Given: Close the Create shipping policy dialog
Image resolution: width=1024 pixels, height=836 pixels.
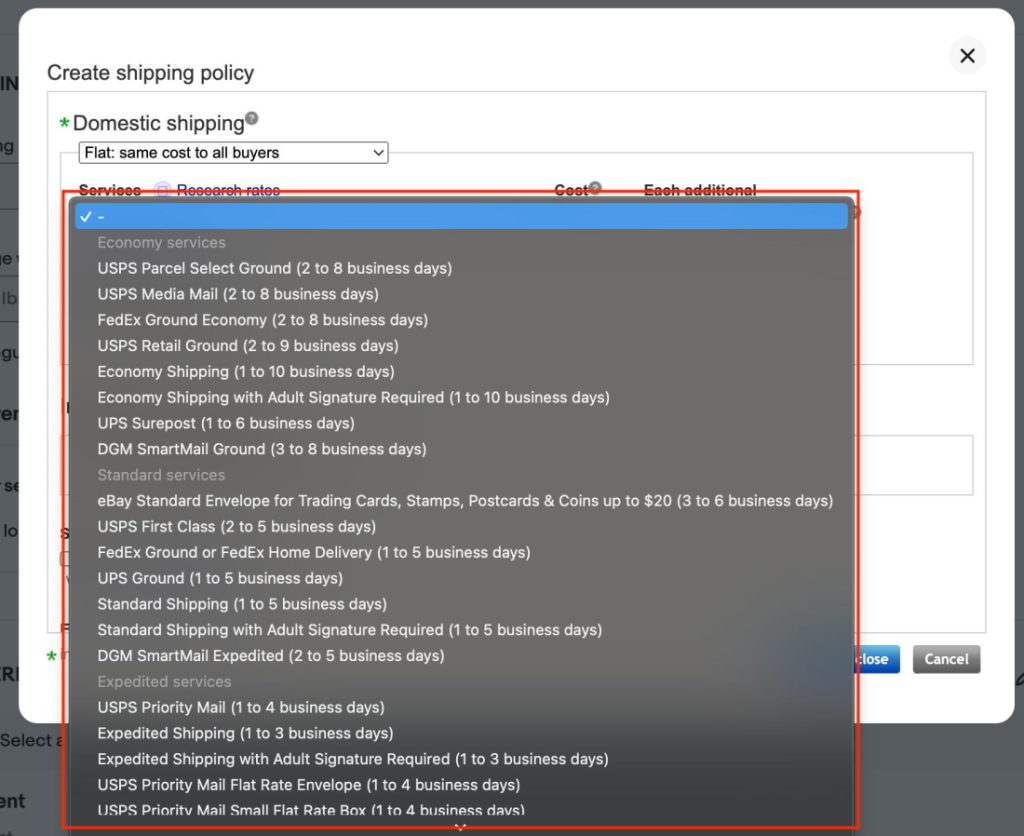Looking at the screenshot, I should tap(967, 56).
